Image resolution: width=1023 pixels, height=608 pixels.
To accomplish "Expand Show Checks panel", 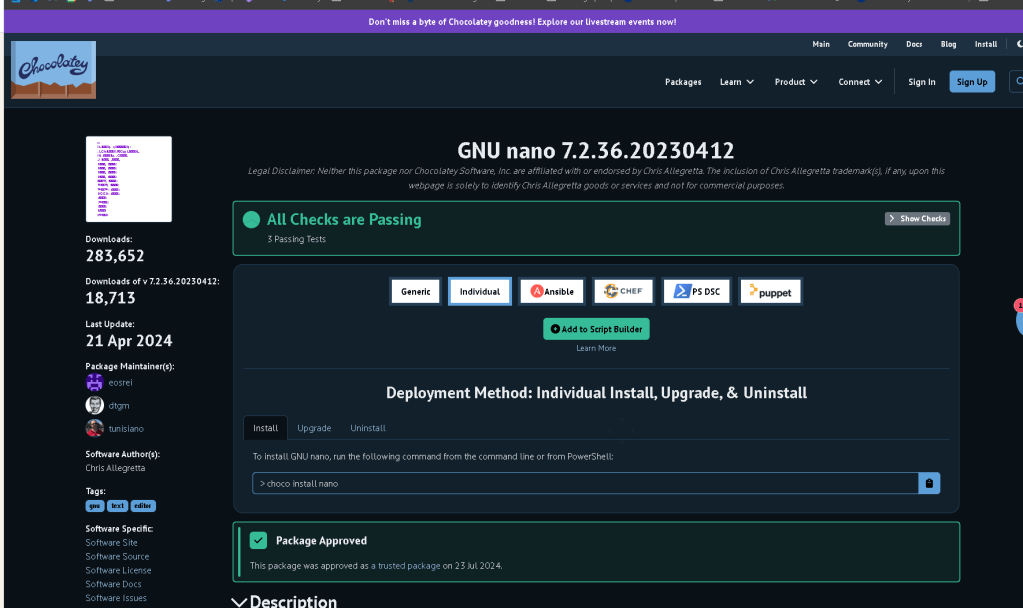I will (917, 219).
